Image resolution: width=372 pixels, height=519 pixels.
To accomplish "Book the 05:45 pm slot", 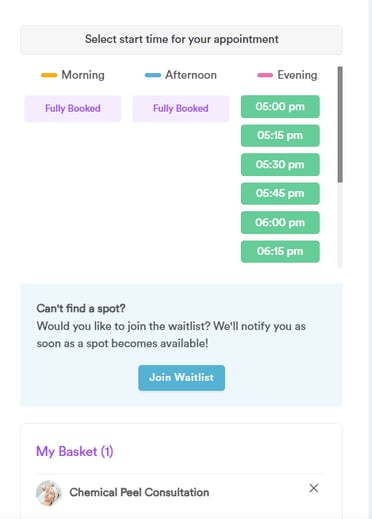I will click(280, 193).
